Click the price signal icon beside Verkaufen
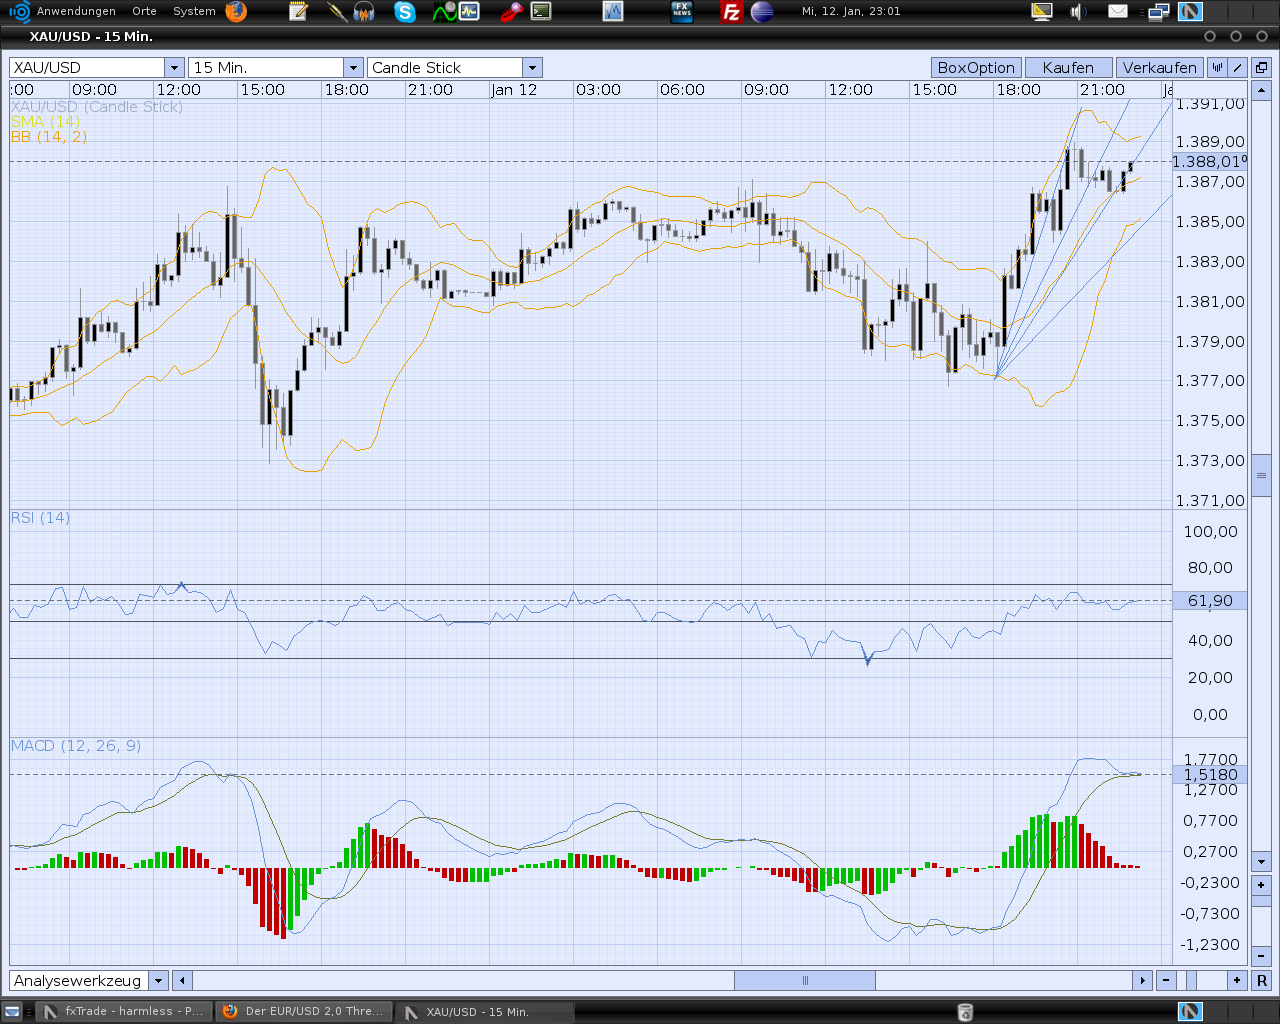1280x1024 pixels. [1216, 67]
